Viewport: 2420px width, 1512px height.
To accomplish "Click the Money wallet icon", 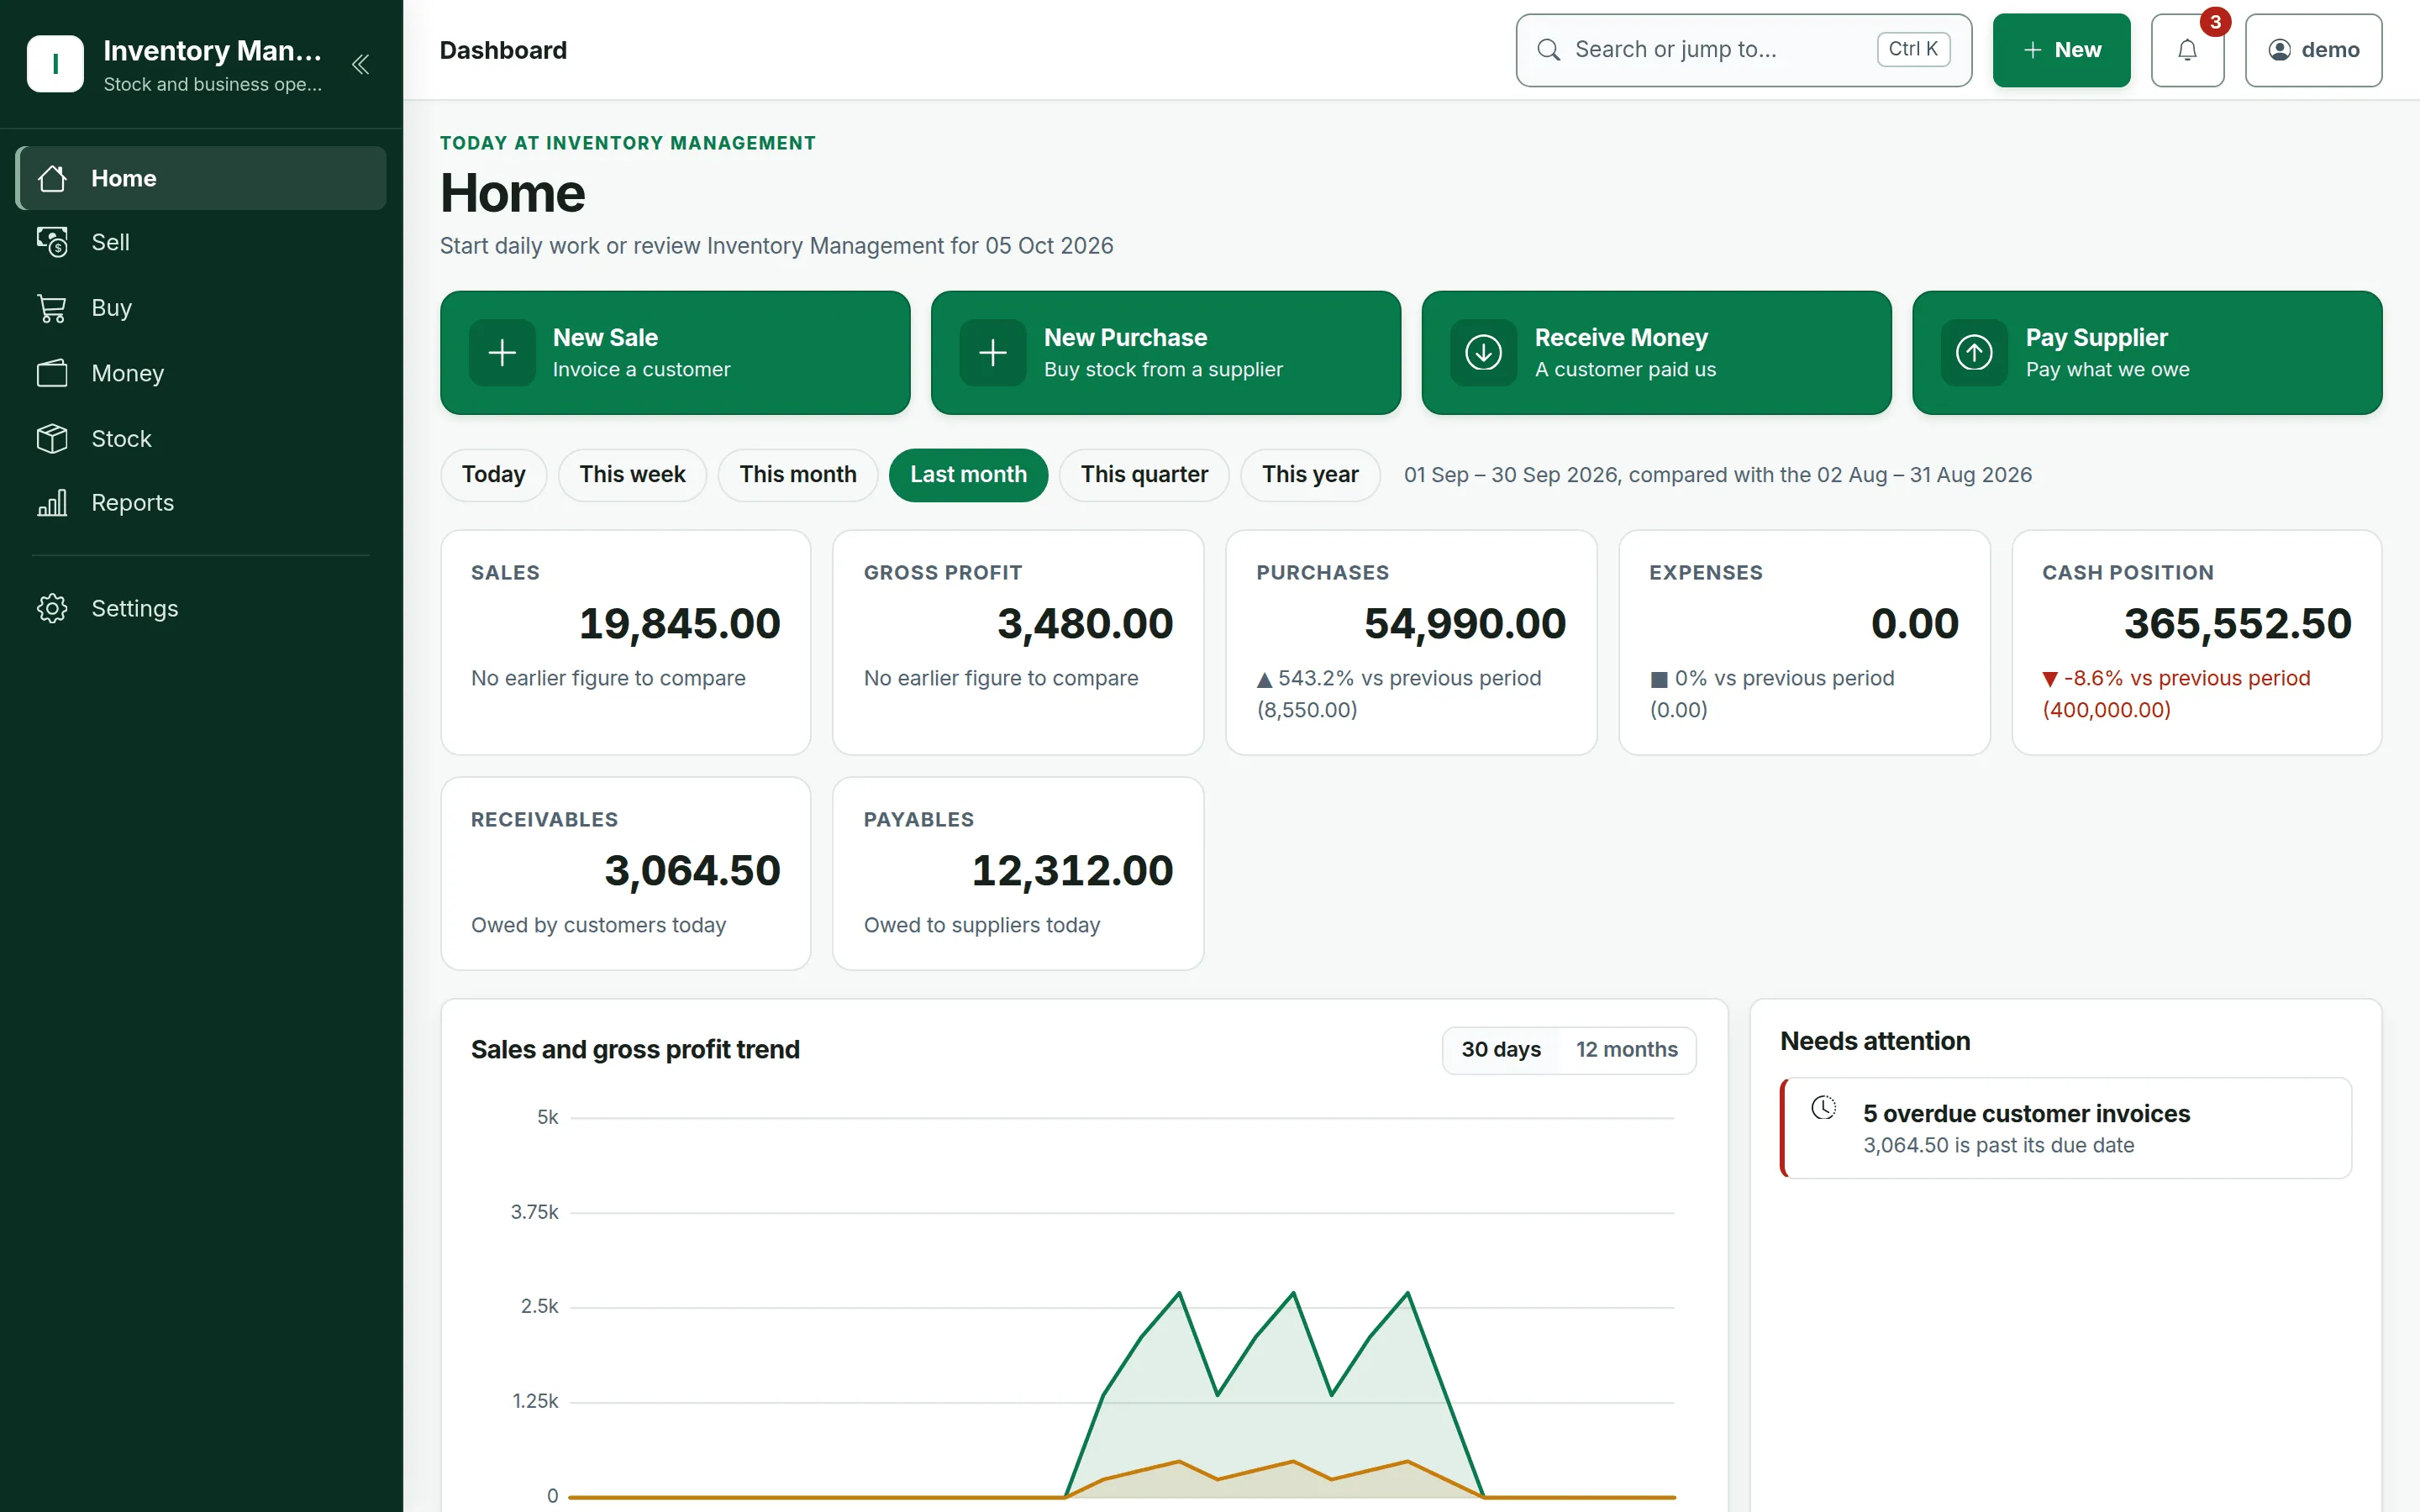I will [52, 373].
